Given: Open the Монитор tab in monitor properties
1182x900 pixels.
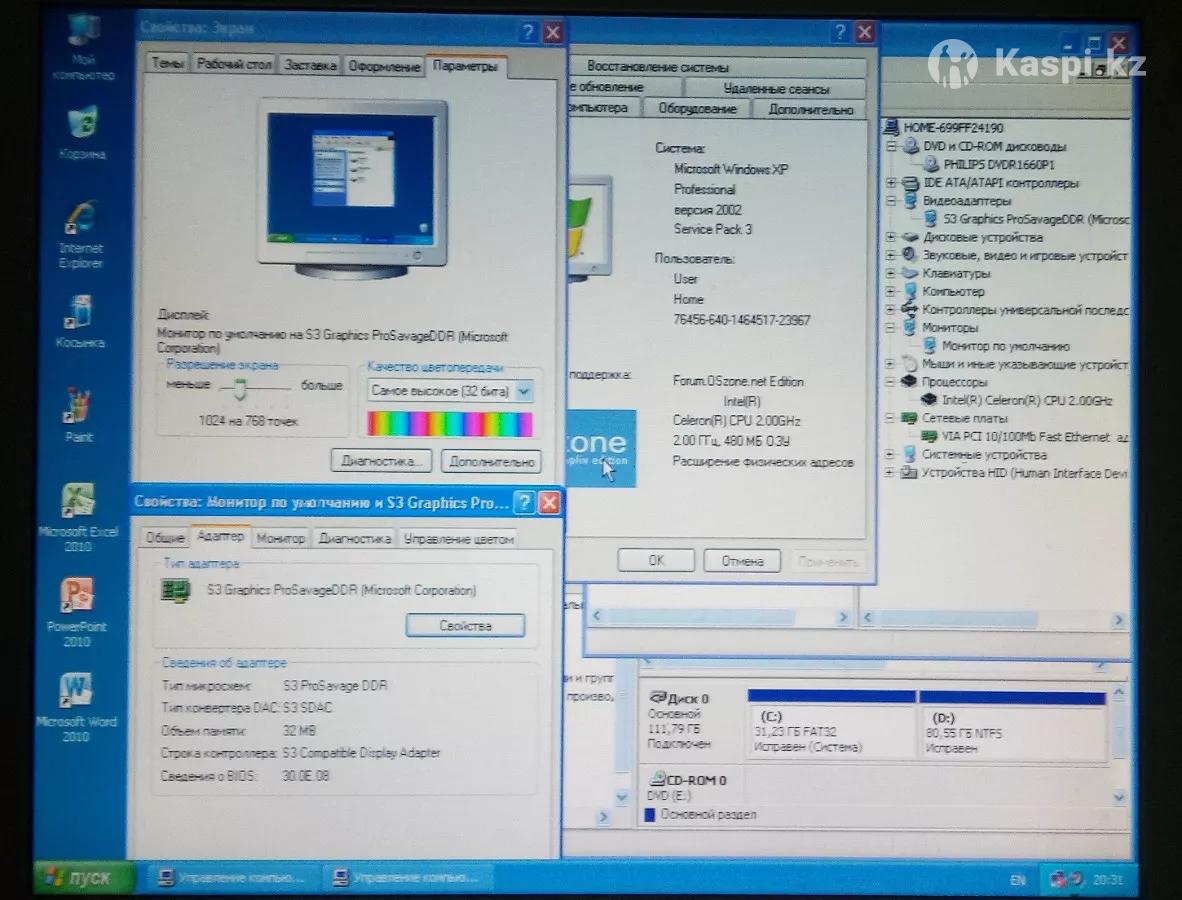Looking at the screenshot, I should tap(280, 538).
